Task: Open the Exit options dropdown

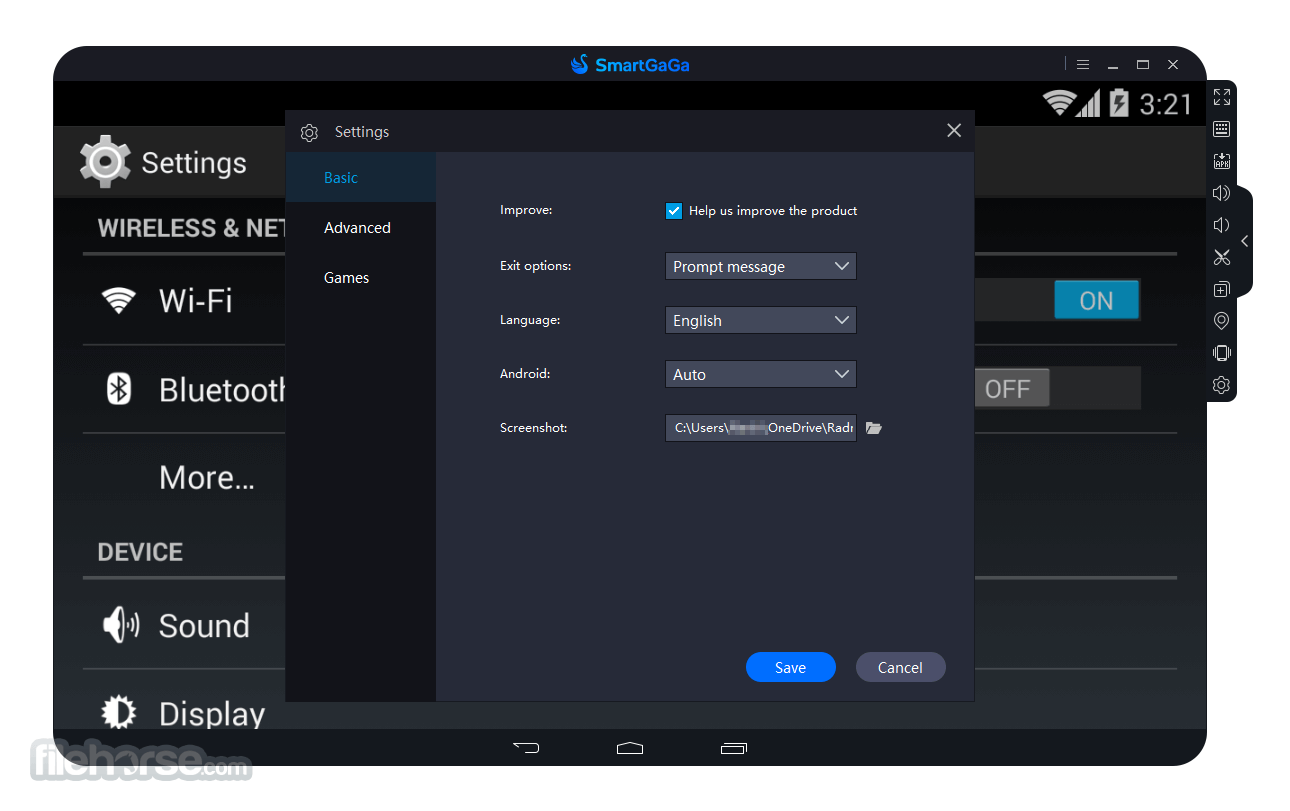Action: pos(761,266)
